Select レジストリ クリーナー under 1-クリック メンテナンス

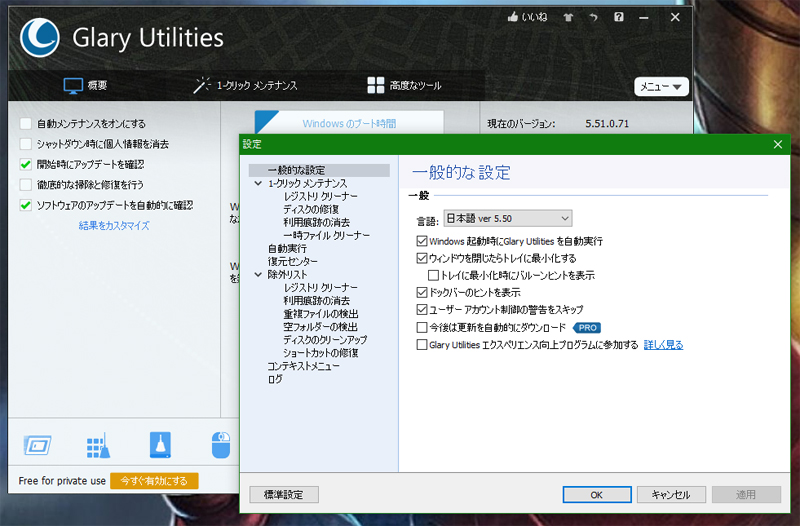click(320, 196)
